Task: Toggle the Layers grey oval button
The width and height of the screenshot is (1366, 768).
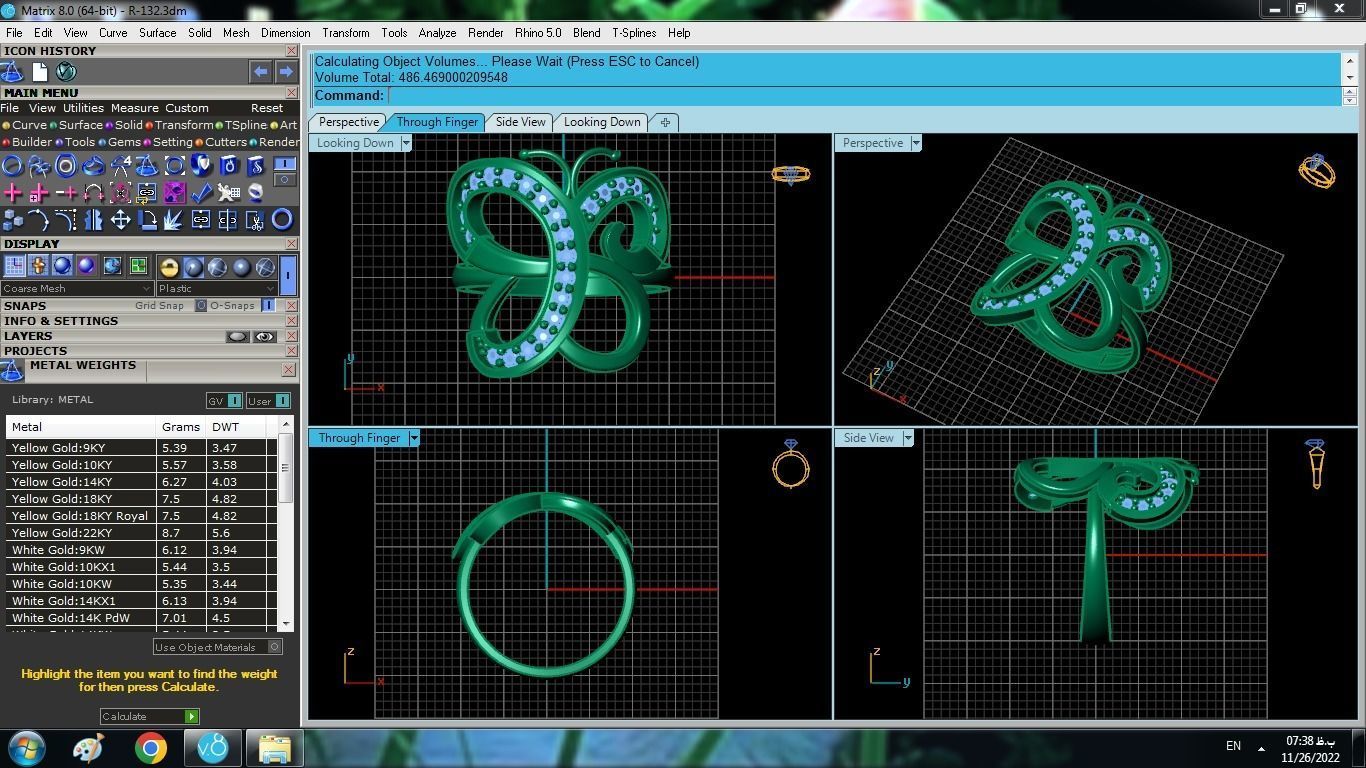Action: point(237,336)
